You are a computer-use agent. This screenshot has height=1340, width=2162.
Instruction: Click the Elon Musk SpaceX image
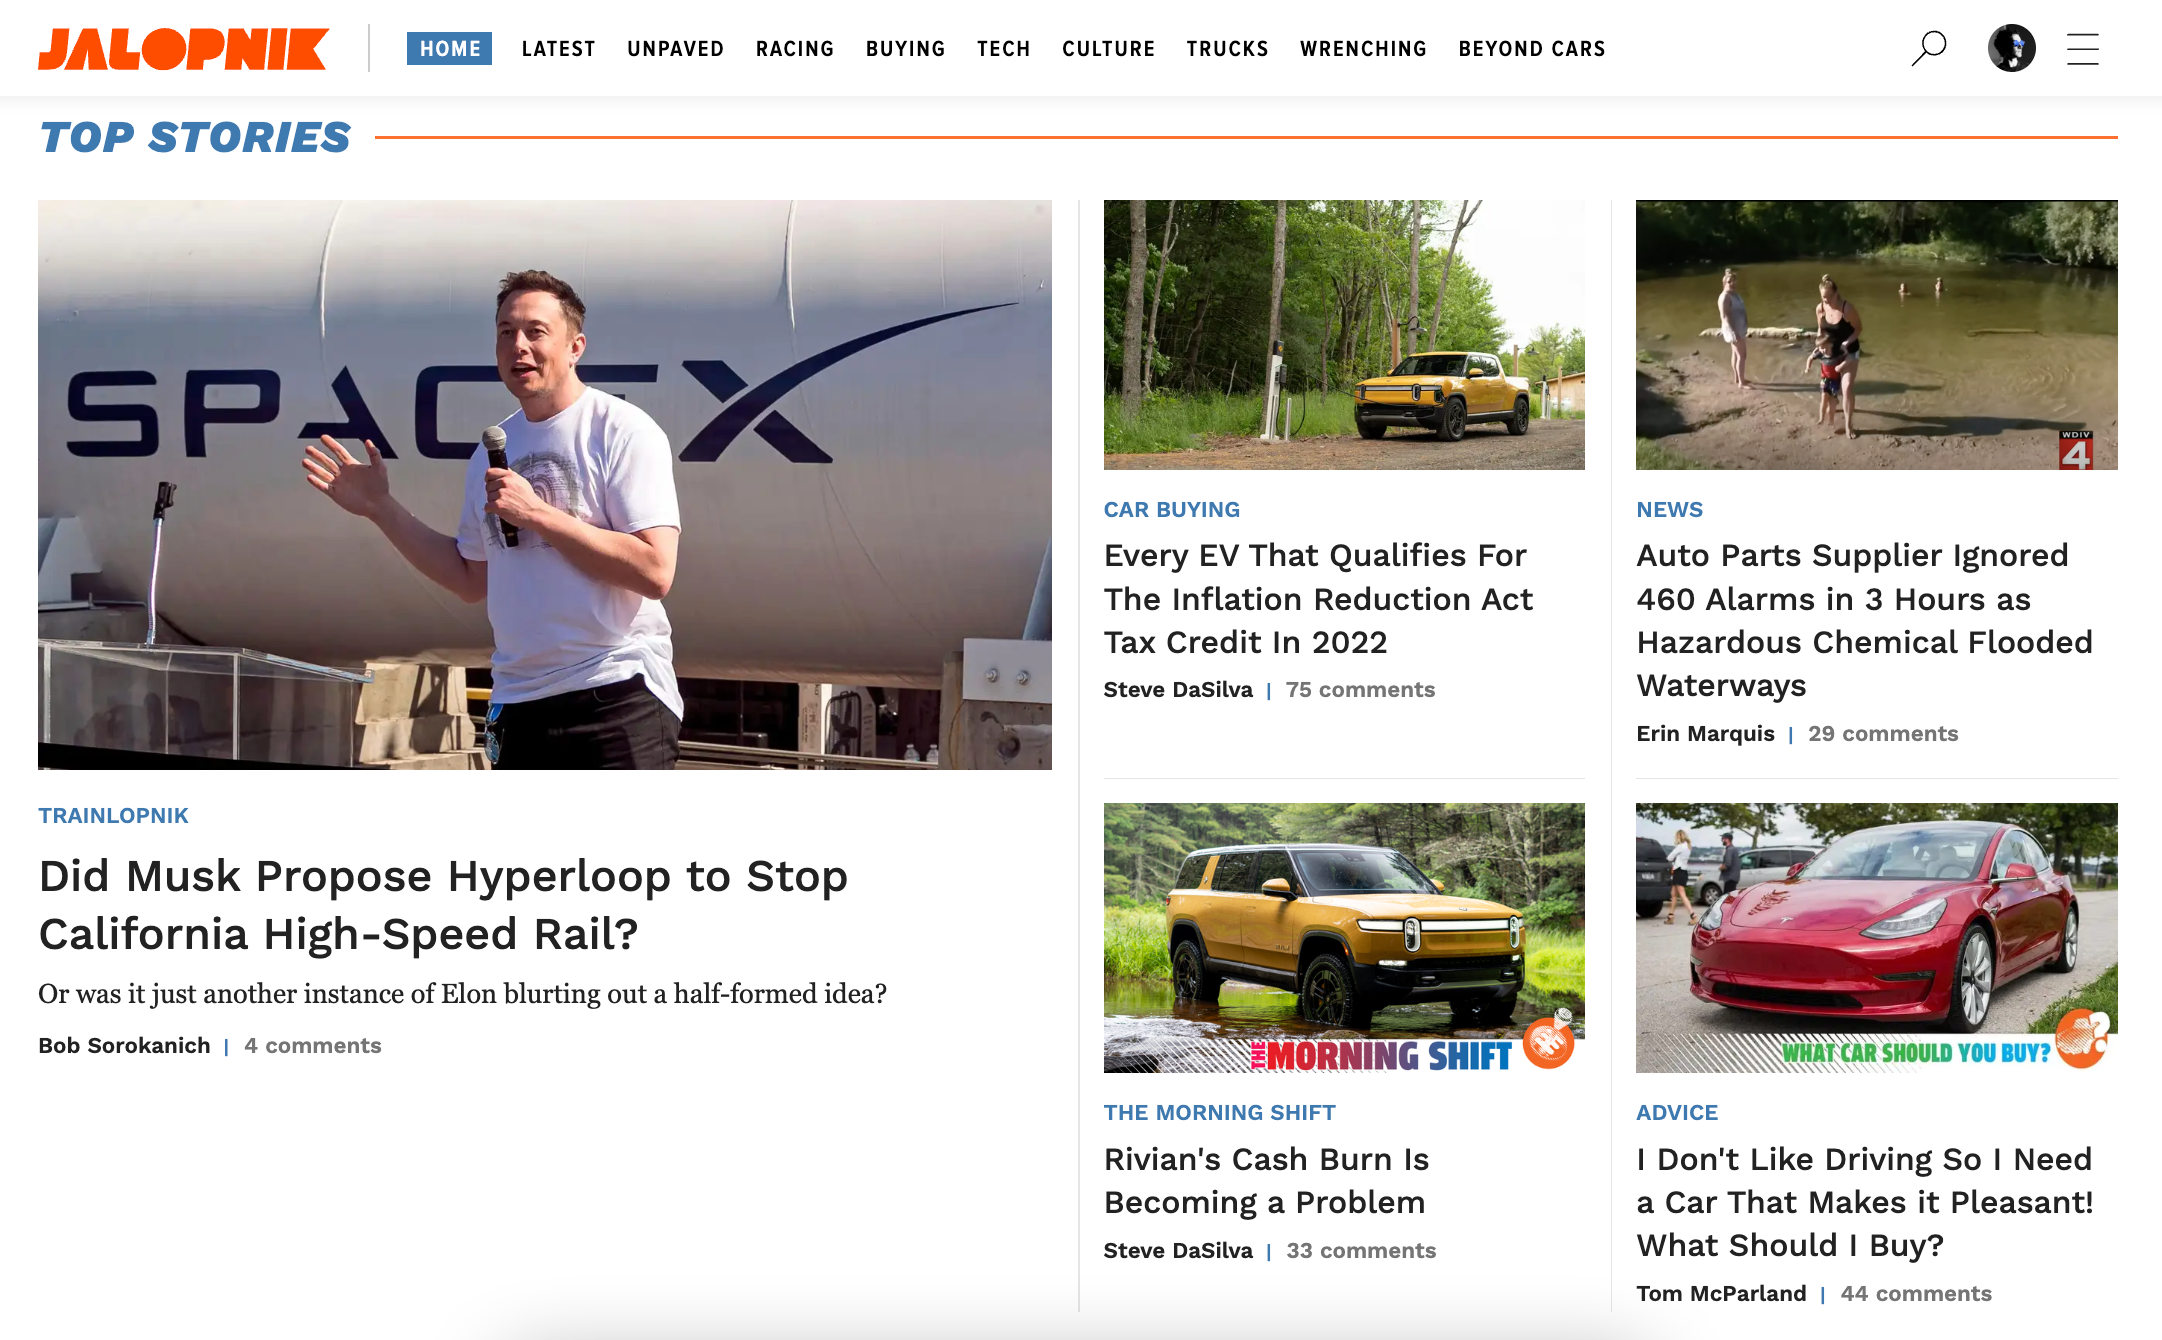(x=544, y=484)
